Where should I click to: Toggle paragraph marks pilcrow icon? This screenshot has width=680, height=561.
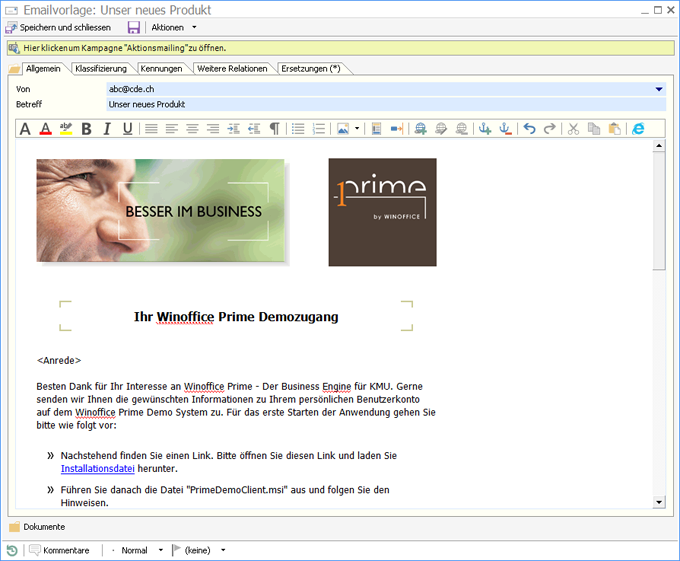[275, 129]
